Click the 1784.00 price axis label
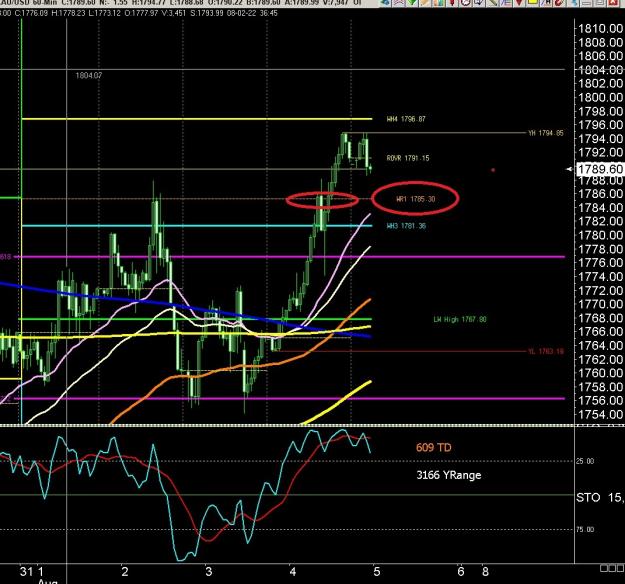Screen dimensions: 625x584 click(x=600, y=208)
